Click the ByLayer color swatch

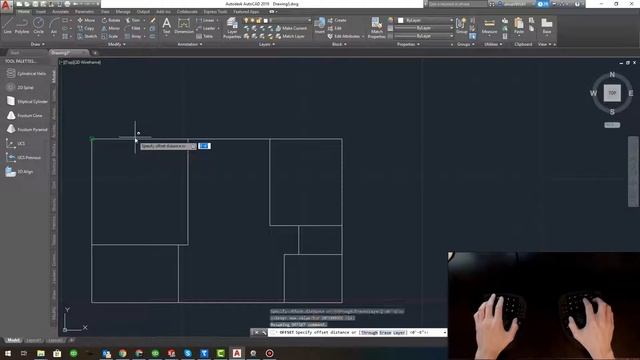point(400,20)
